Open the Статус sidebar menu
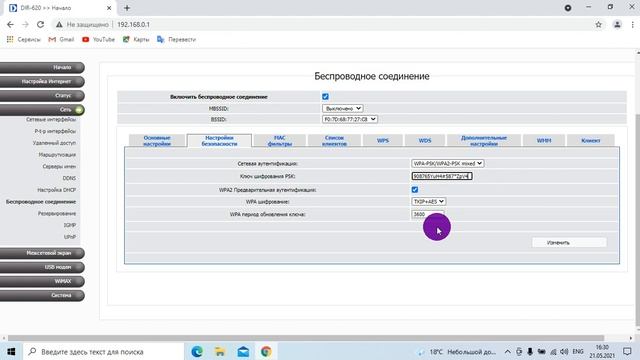 pyautogui.click(x=42, y=96)
